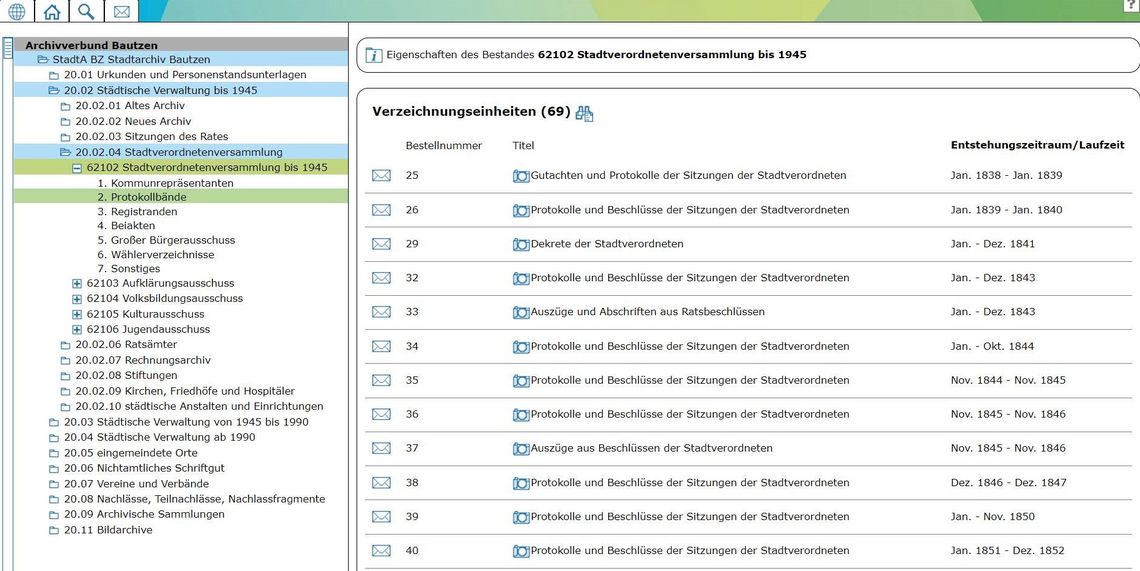This screenshot has width=1140, height=571.
Task: Click the globe icon in top toolbar
Action: [x=17, y=12]
